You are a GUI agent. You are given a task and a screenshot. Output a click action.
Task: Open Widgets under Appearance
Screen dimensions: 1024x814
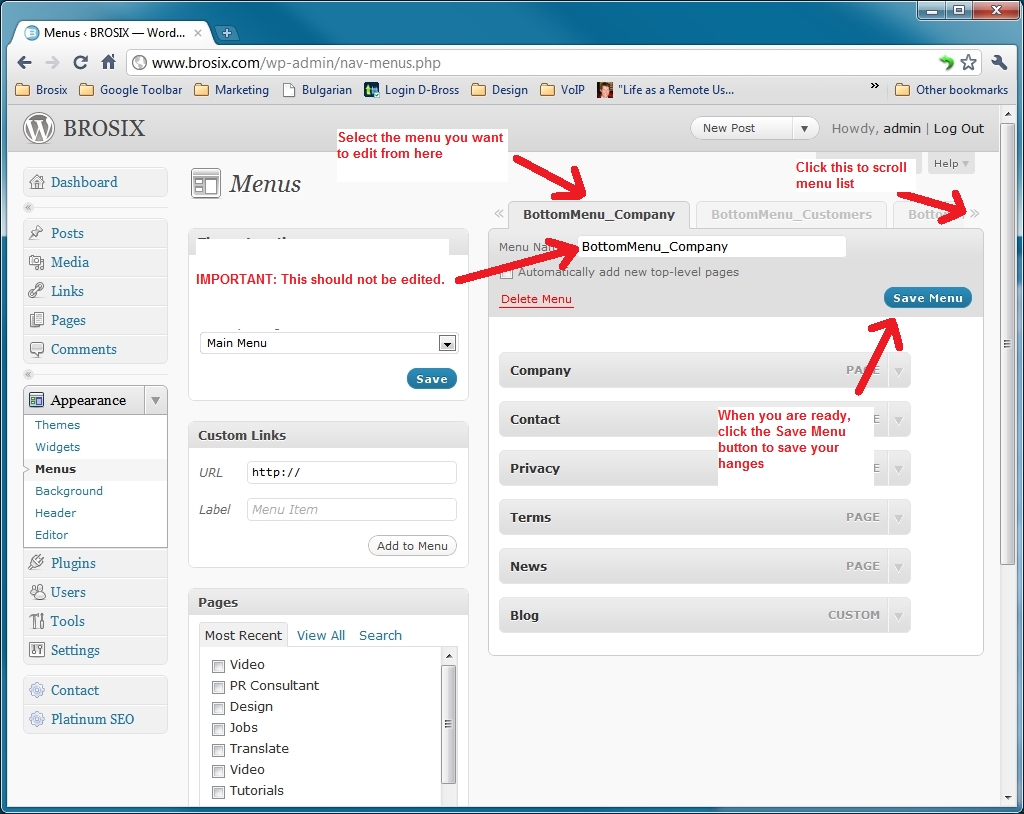click(57, 447)
